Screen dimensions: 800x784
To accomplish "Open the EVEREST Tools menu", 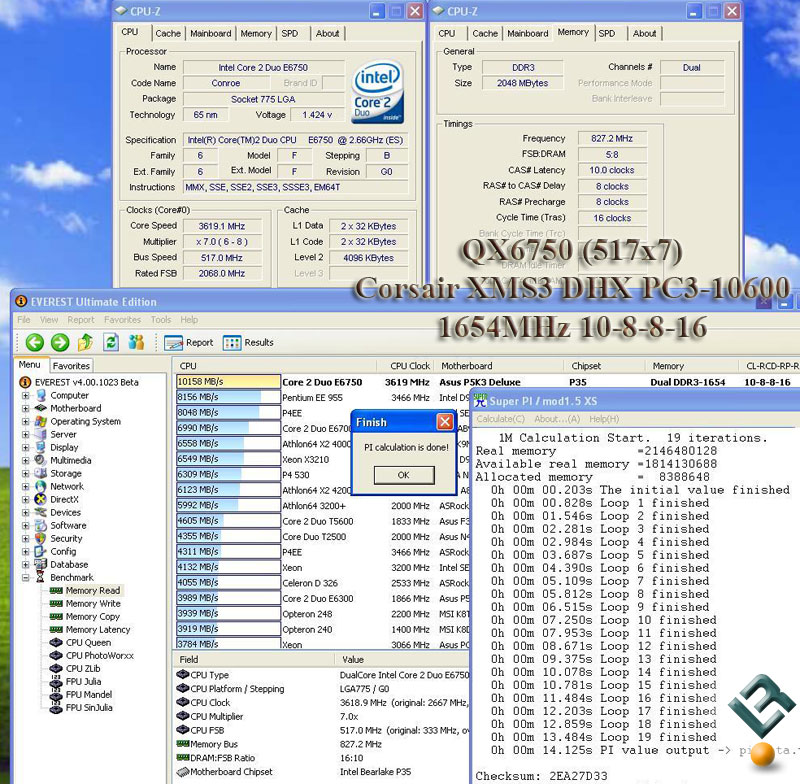I will [161, 320].
